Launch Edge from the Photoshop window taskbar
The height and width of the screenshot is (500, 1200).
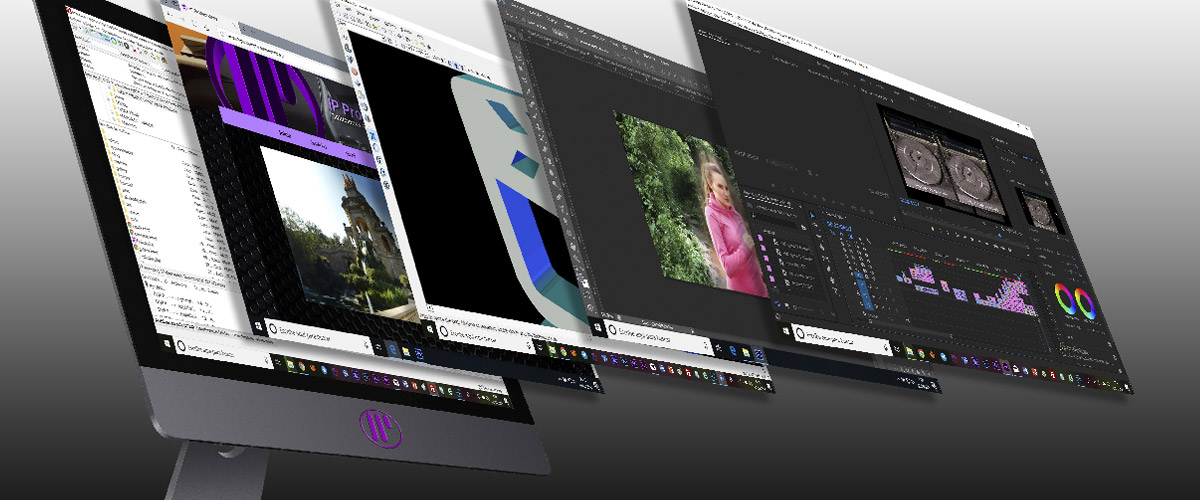click(732, 349)
